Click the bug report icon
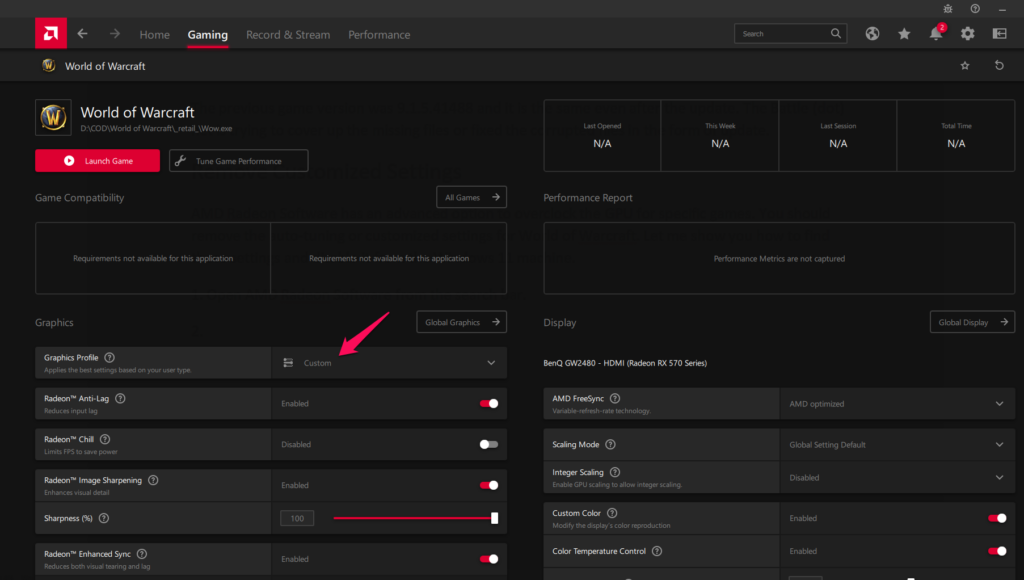This screenshot has width=1024, height=580. point(948,8)
